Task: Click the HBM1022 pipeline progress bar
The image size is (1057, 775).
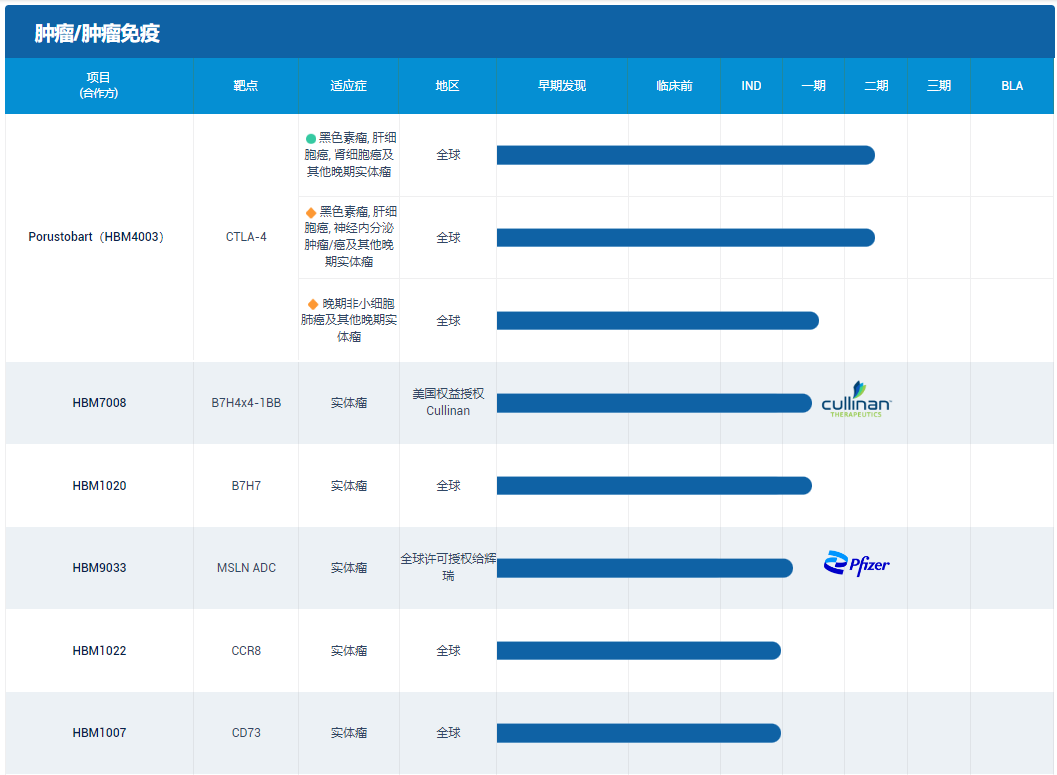Action: click(638, 651)
